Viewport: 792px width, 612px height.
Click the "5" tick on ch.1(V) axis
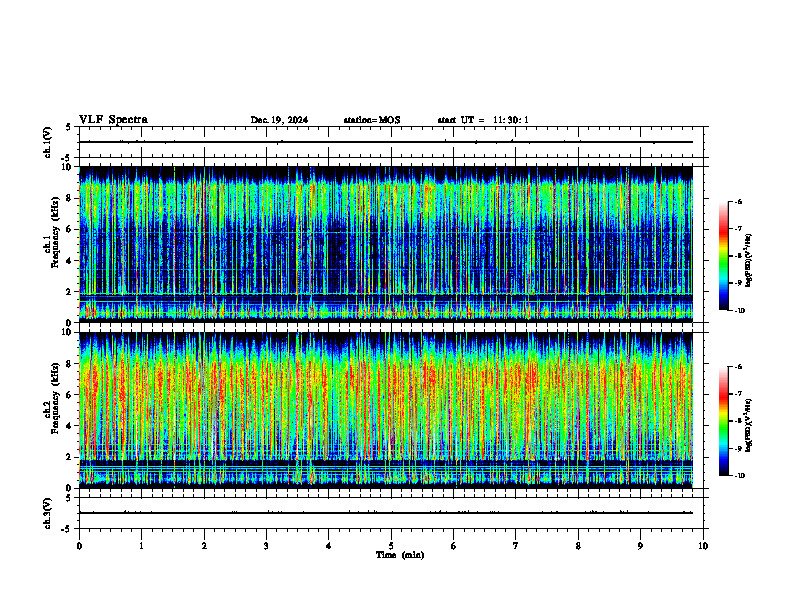point(68,127)
